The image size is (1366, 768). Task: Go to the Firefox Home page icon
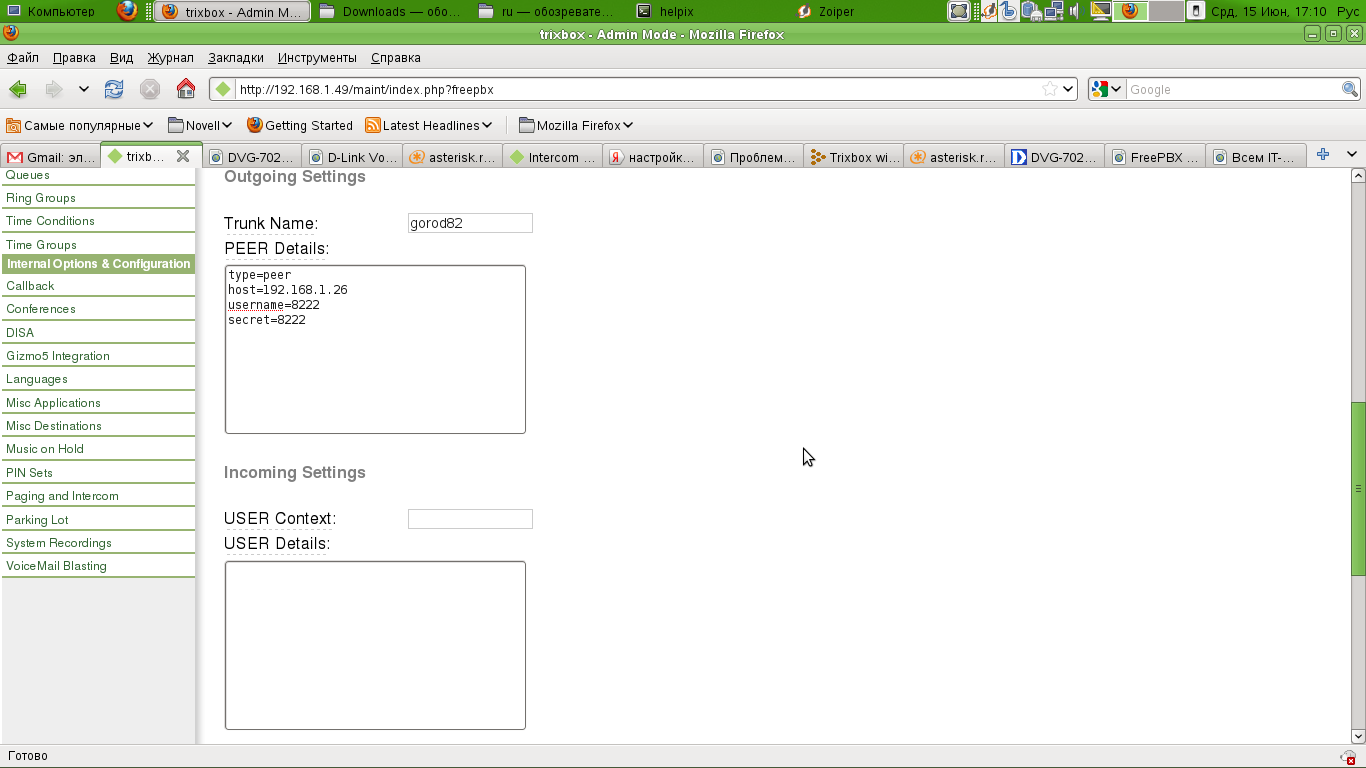(186, 89)
